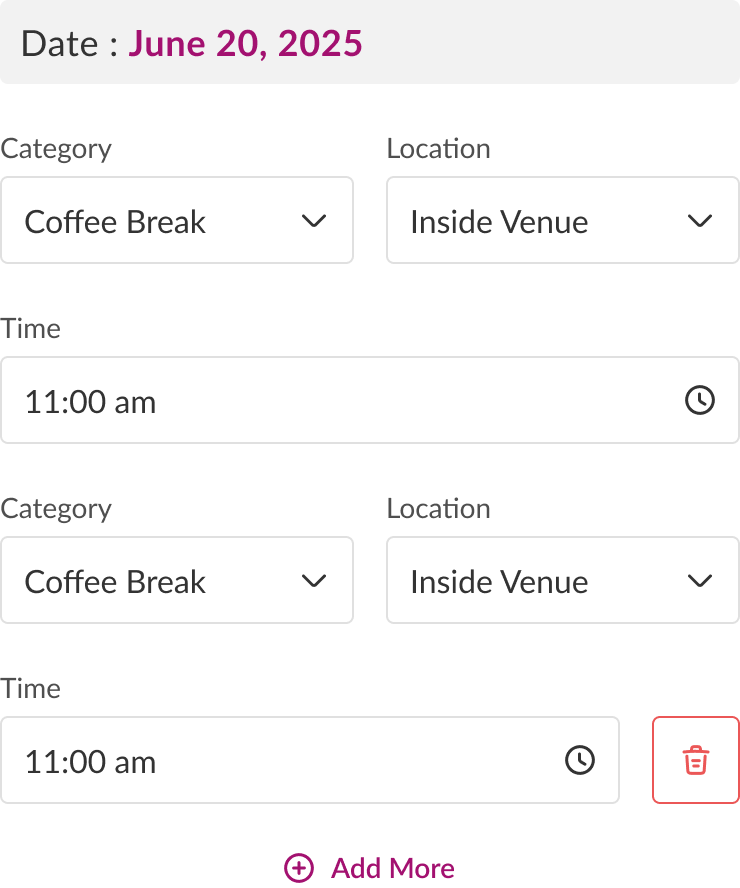Click the chevron arrow in the second Category dropdown

tap(314, 581)
